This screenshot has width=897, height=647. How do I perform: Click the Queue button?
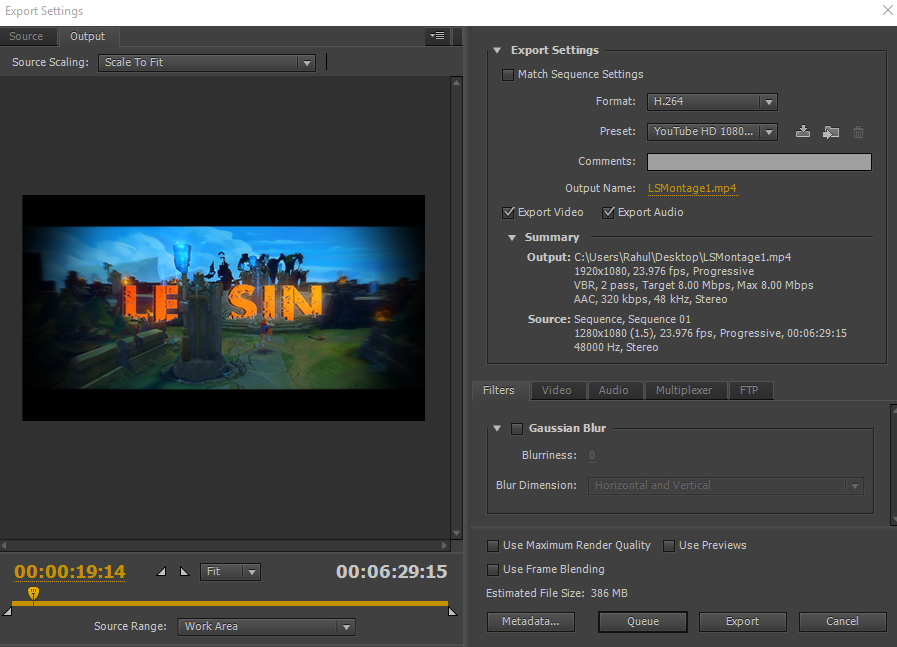(642, 621)
